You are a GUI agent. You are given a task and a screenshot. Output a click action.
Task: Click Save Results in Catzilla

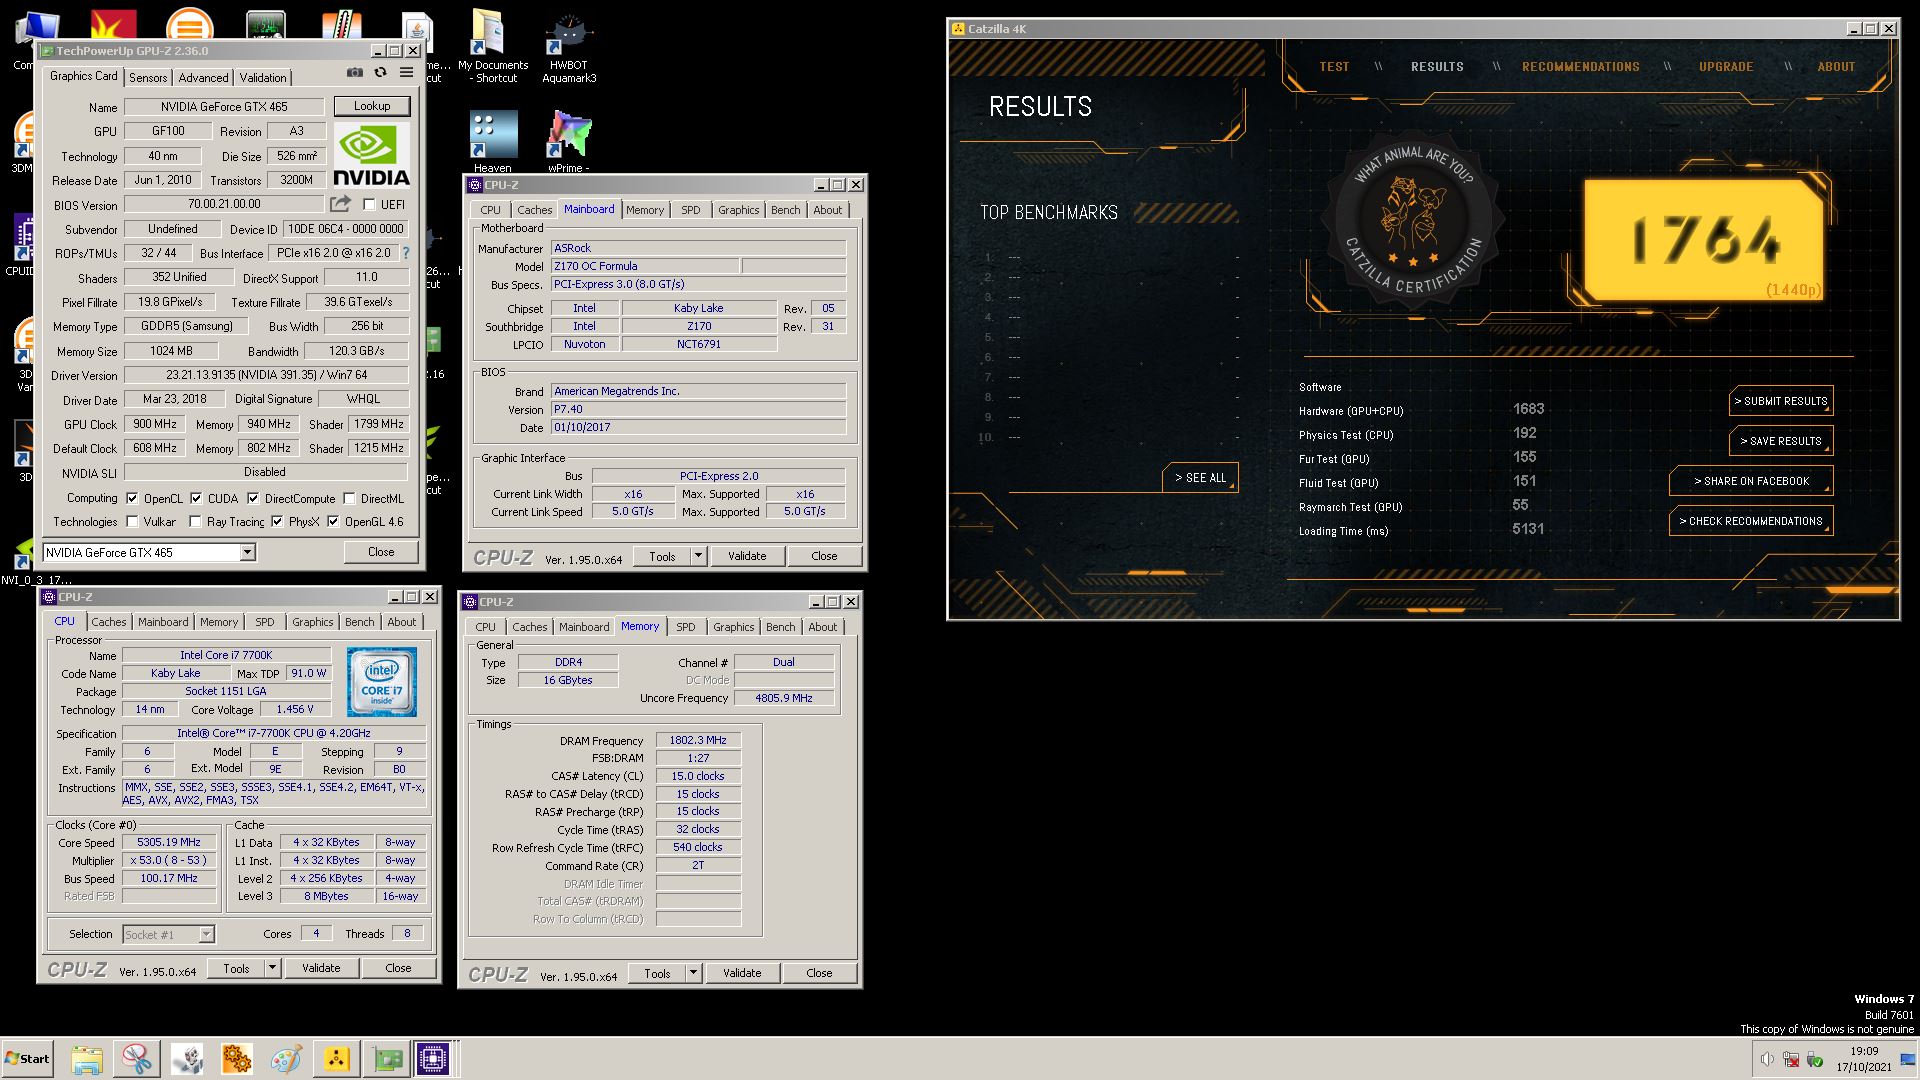[1780, 441]
